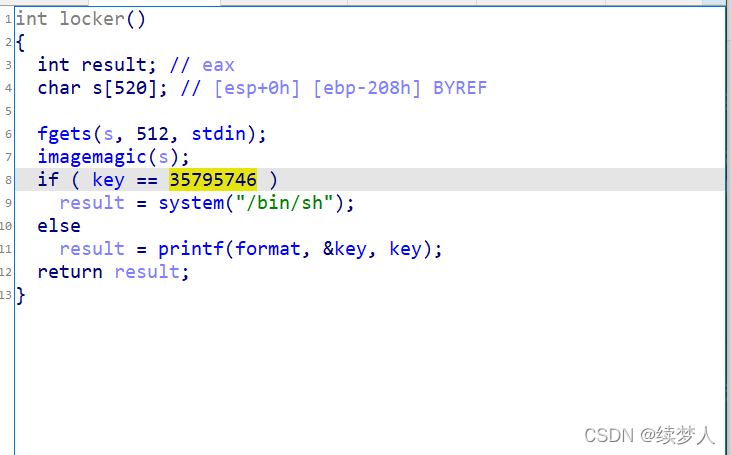Click key in the if condition
Image resolution: width=731 pixels, height=455 pixels.
[108, 180]
